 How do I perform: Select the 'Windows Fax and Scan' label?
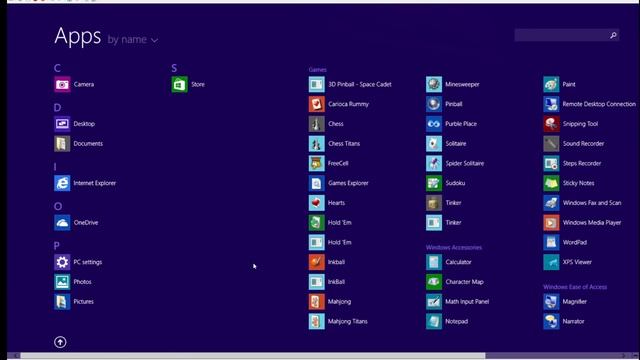592,203
